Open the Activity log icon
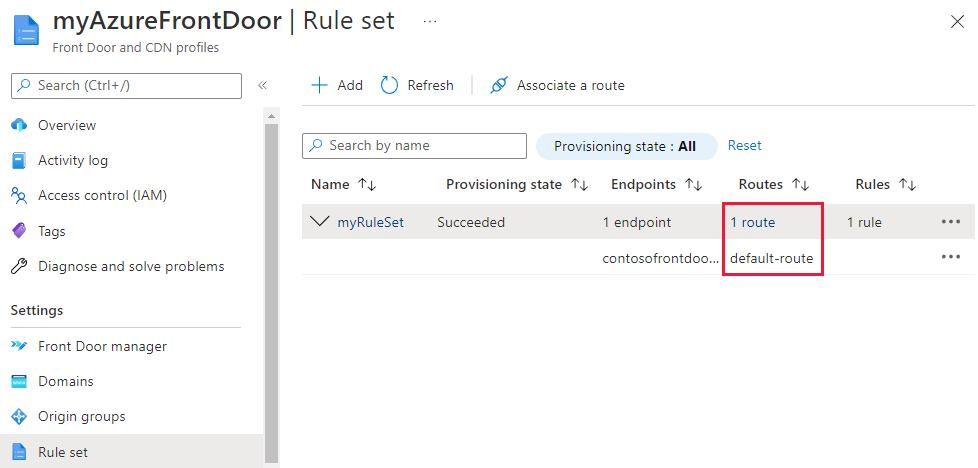978x468 pixels. point(18,160)
